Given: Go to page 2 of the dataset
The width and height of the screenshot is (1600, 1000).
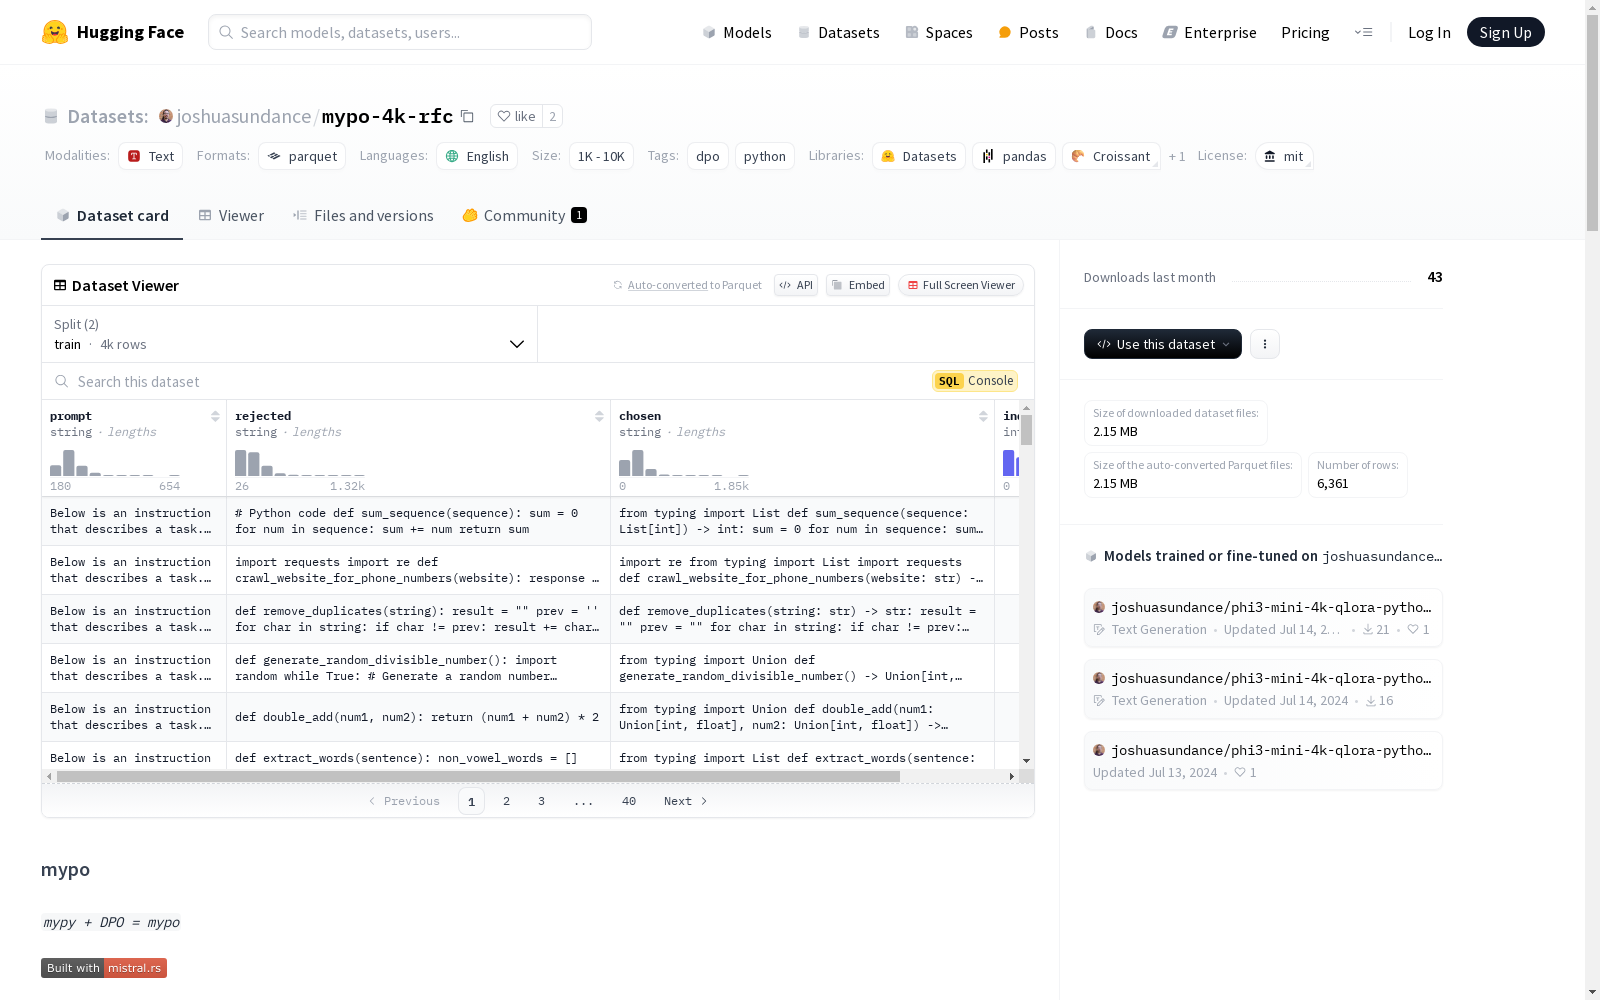Looking at the screenshot, I should click(507, 801).
